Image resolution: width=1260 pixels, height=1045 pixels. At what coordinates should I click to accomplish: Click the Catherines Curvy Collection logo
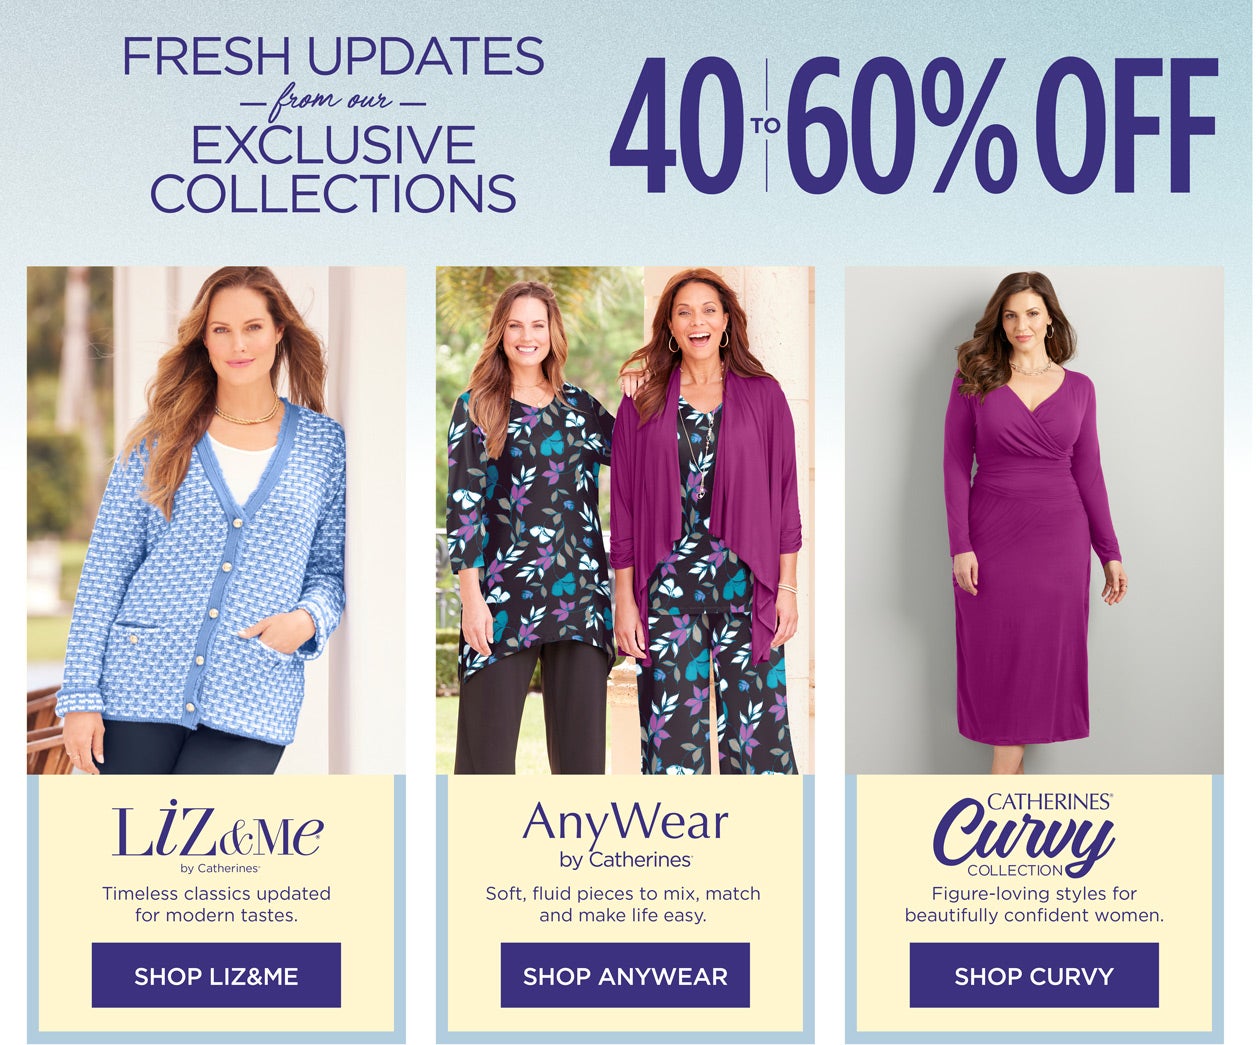pyautogui.click(x=1024, y=834)
